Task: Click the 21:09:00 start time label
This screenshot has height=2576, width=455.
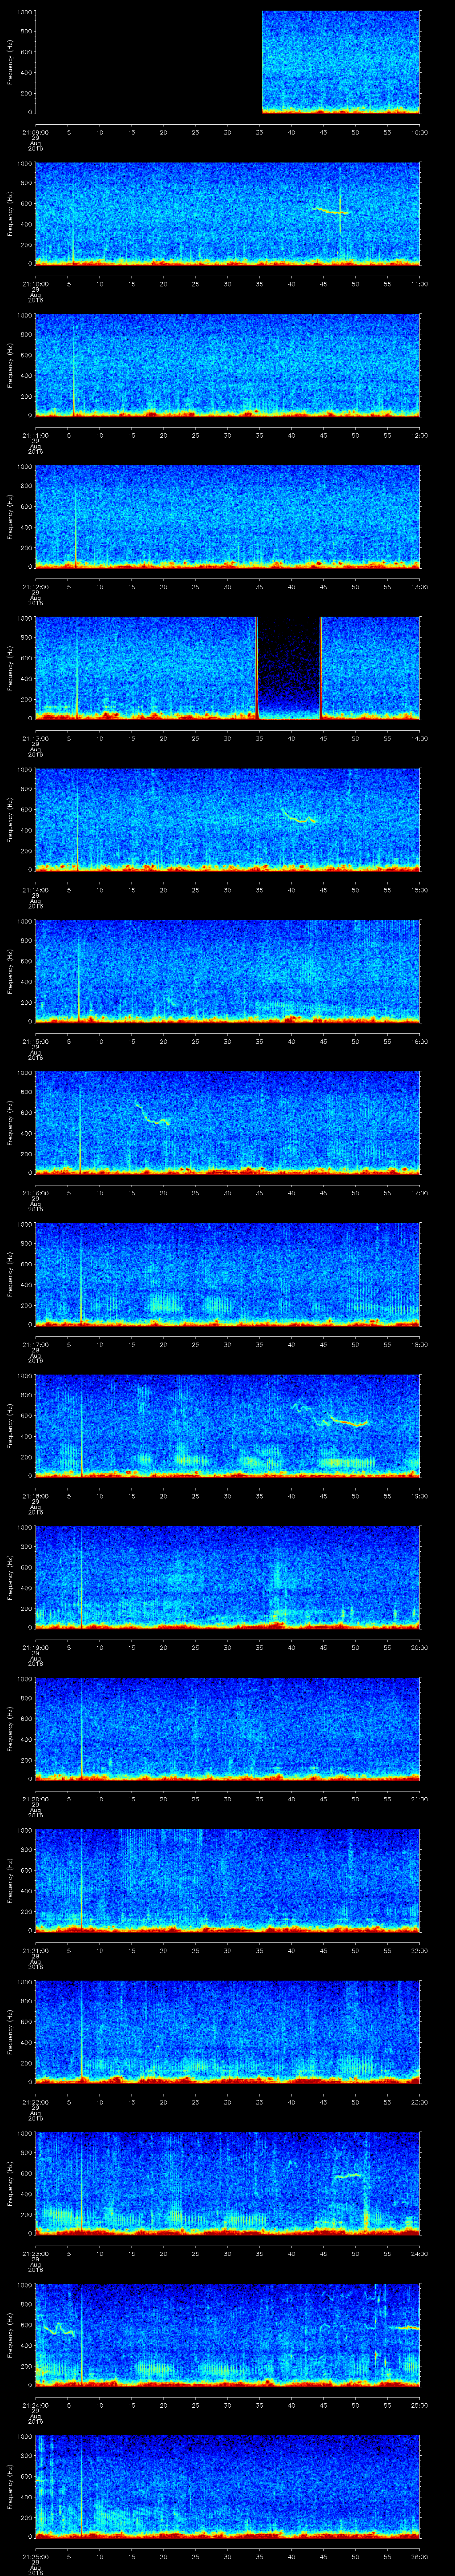Action: [35, 131]
